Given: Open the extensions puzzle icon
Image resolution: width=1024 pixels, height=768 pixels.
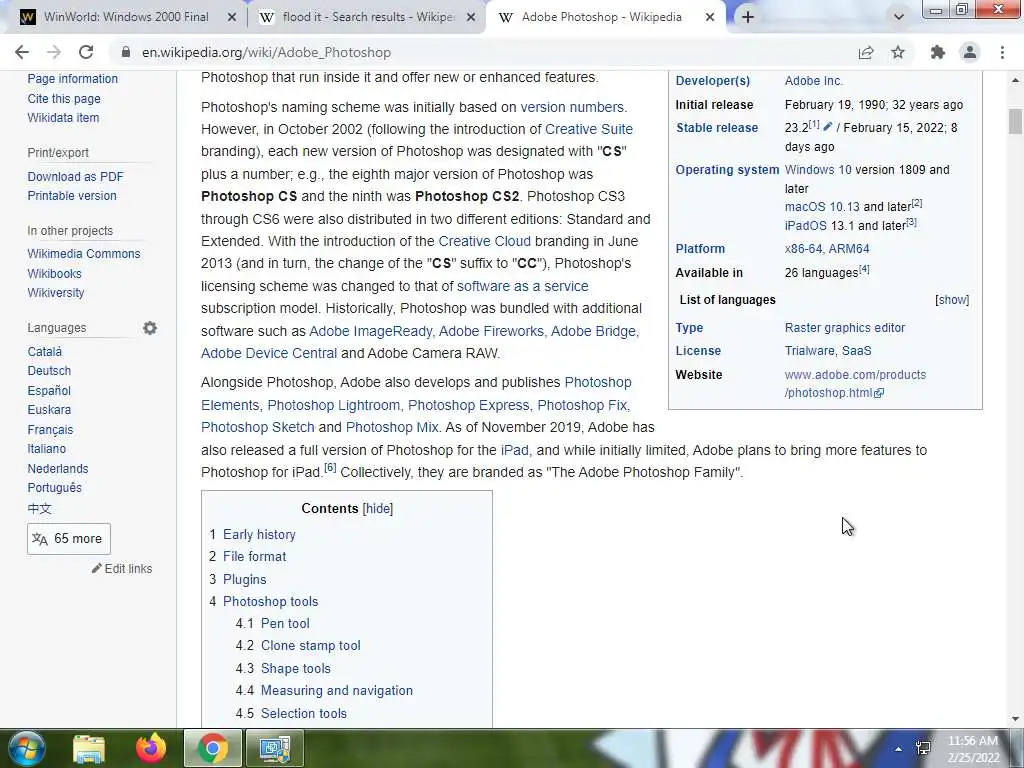Looking at the screenshot, I should 938,52.
